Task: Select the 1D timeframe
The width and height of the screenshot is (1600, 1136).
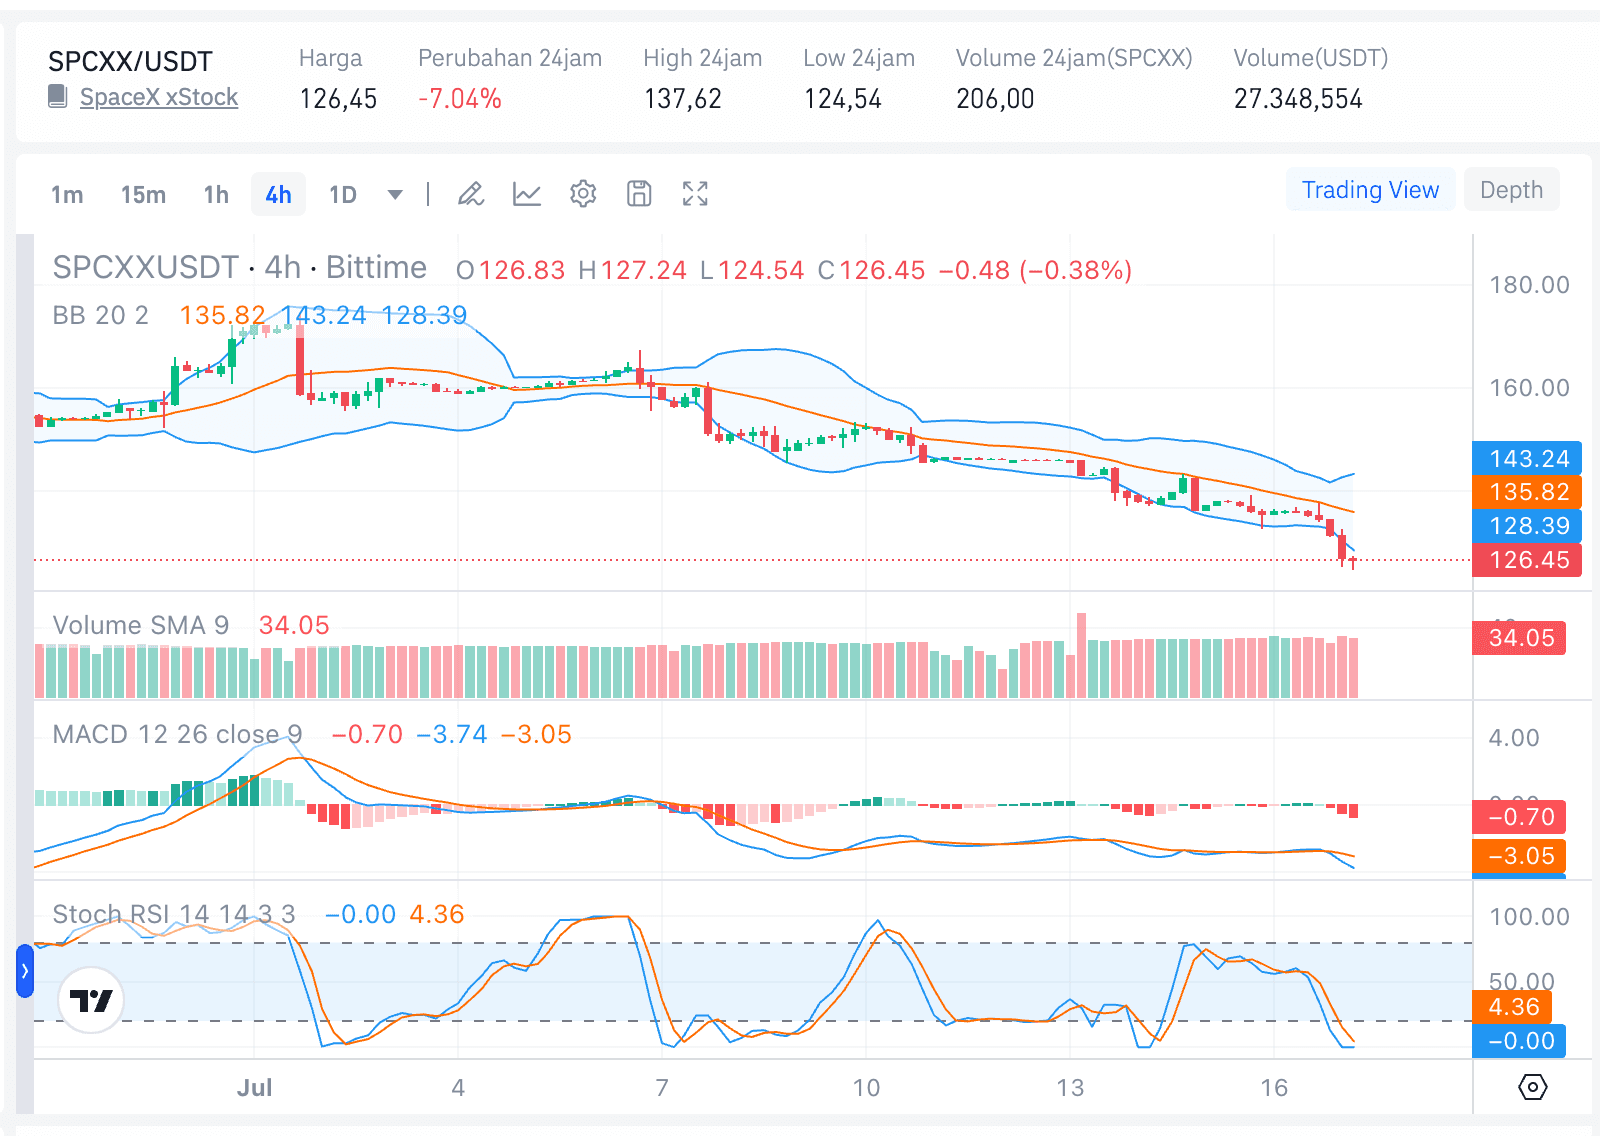Action: pos(343,195)
